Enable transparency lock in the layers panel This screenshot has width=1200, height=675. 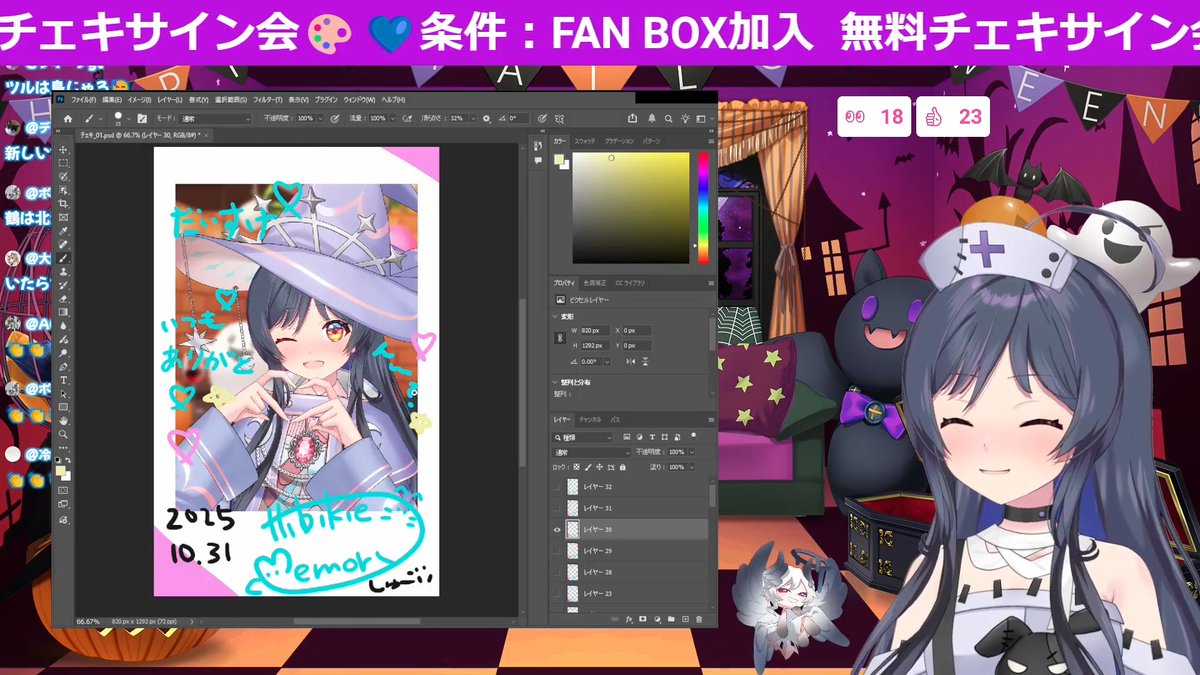575,467
